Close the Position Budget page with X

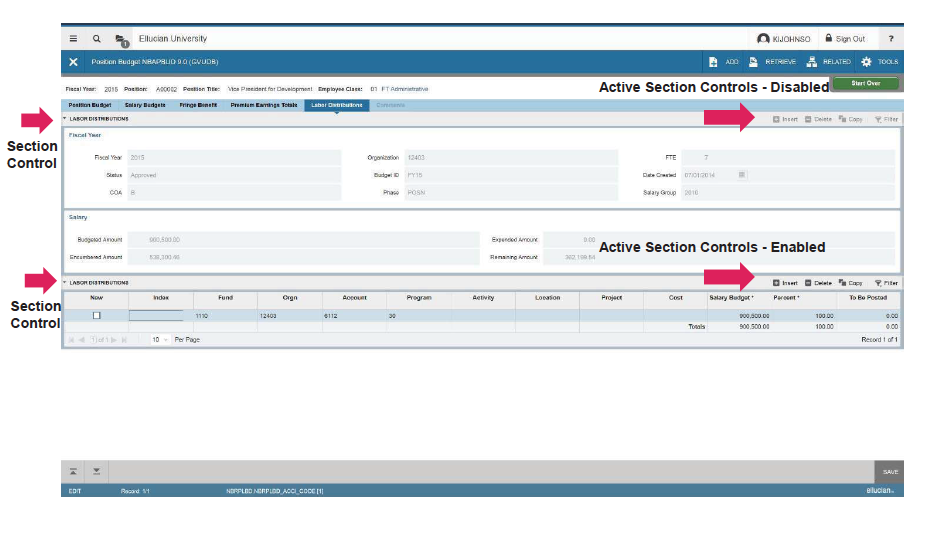click(x=73, y=62)
